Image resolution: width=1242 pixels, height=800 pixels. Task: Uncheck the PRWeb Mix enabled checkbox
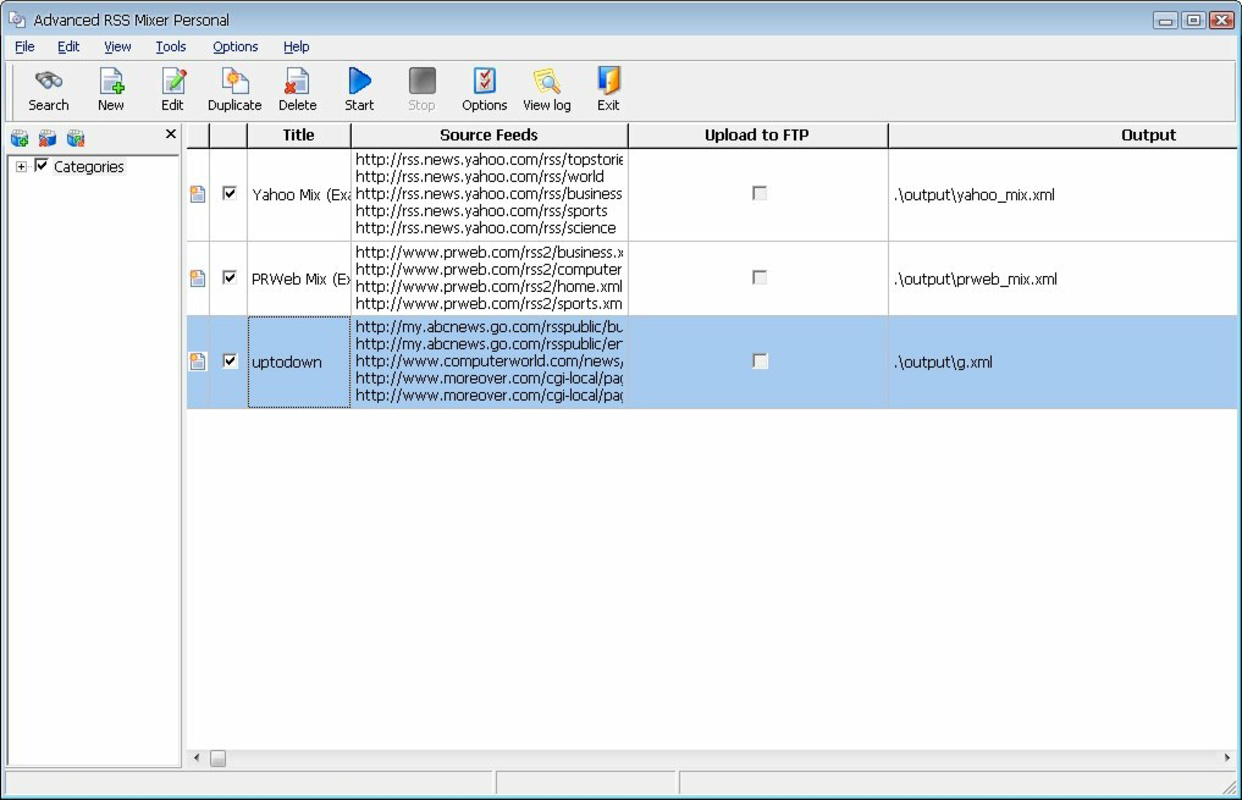[230, 277]
